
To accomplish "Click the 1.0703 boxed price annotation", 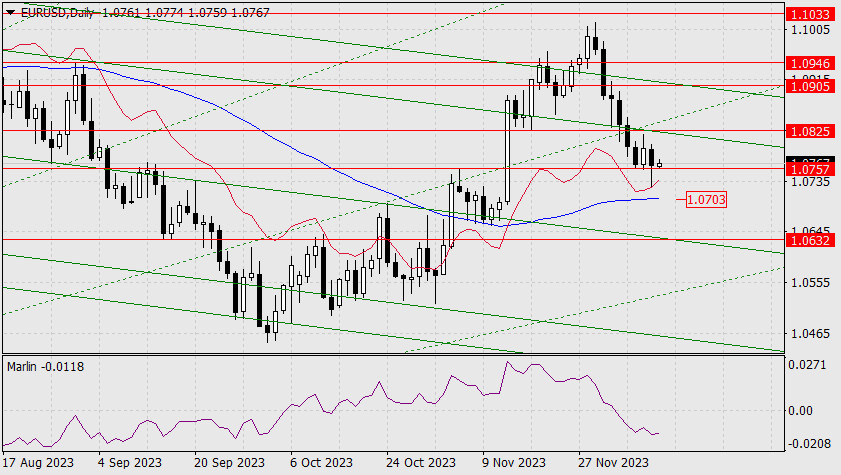I will tap(706, 199).
